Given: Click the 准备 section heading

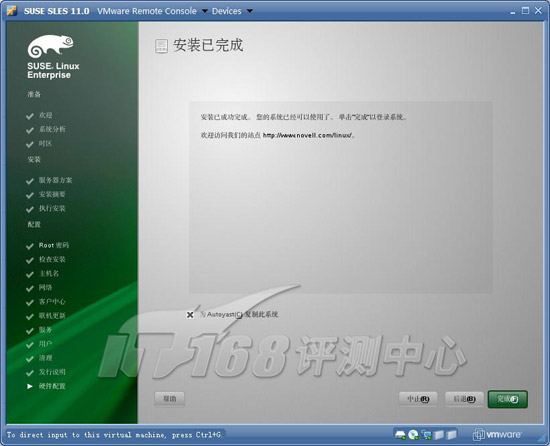Looking at the screenshot, I should click(34, 94).
